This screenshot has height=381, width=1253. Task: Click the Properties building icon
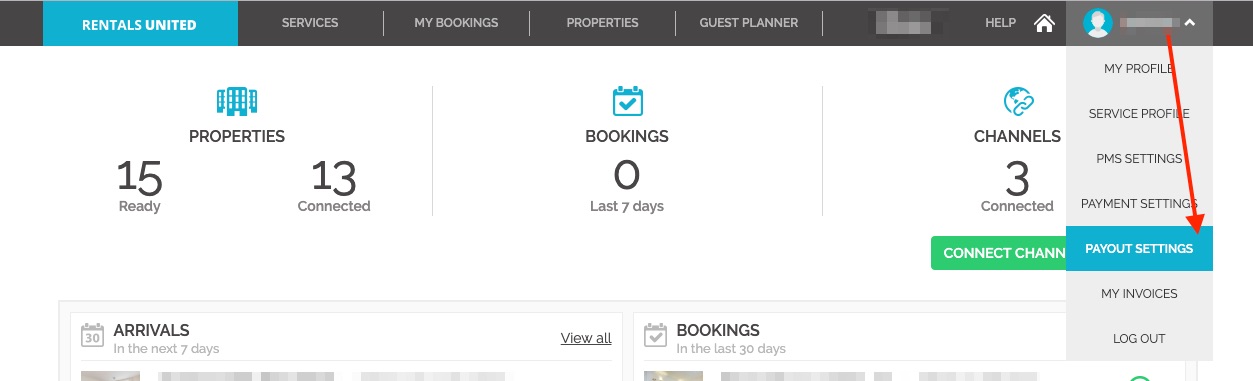pyautogui.click(x=237, y=101)
